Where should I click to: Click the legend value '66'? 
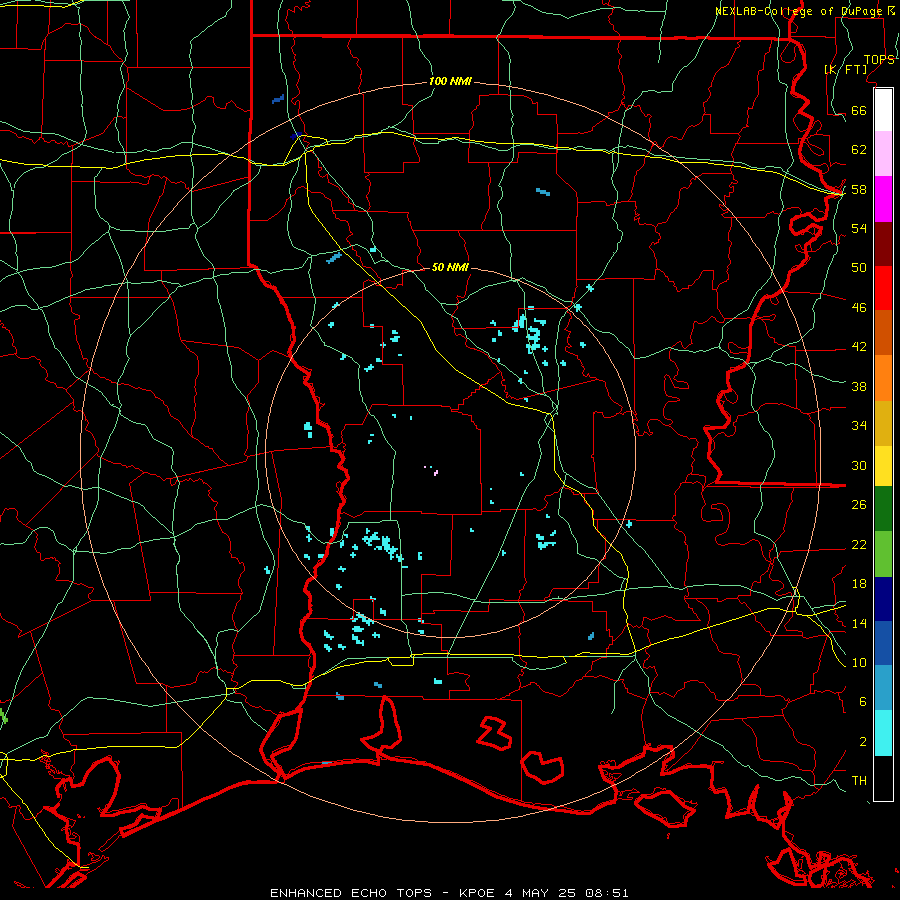point(859,111)
